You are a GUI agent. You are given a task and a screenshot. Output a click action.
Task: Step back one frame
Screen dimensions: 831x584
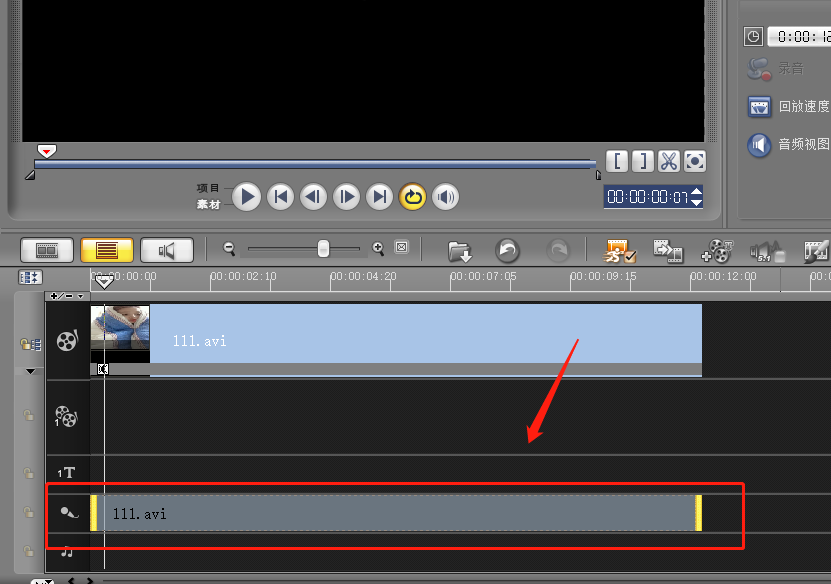313,197
